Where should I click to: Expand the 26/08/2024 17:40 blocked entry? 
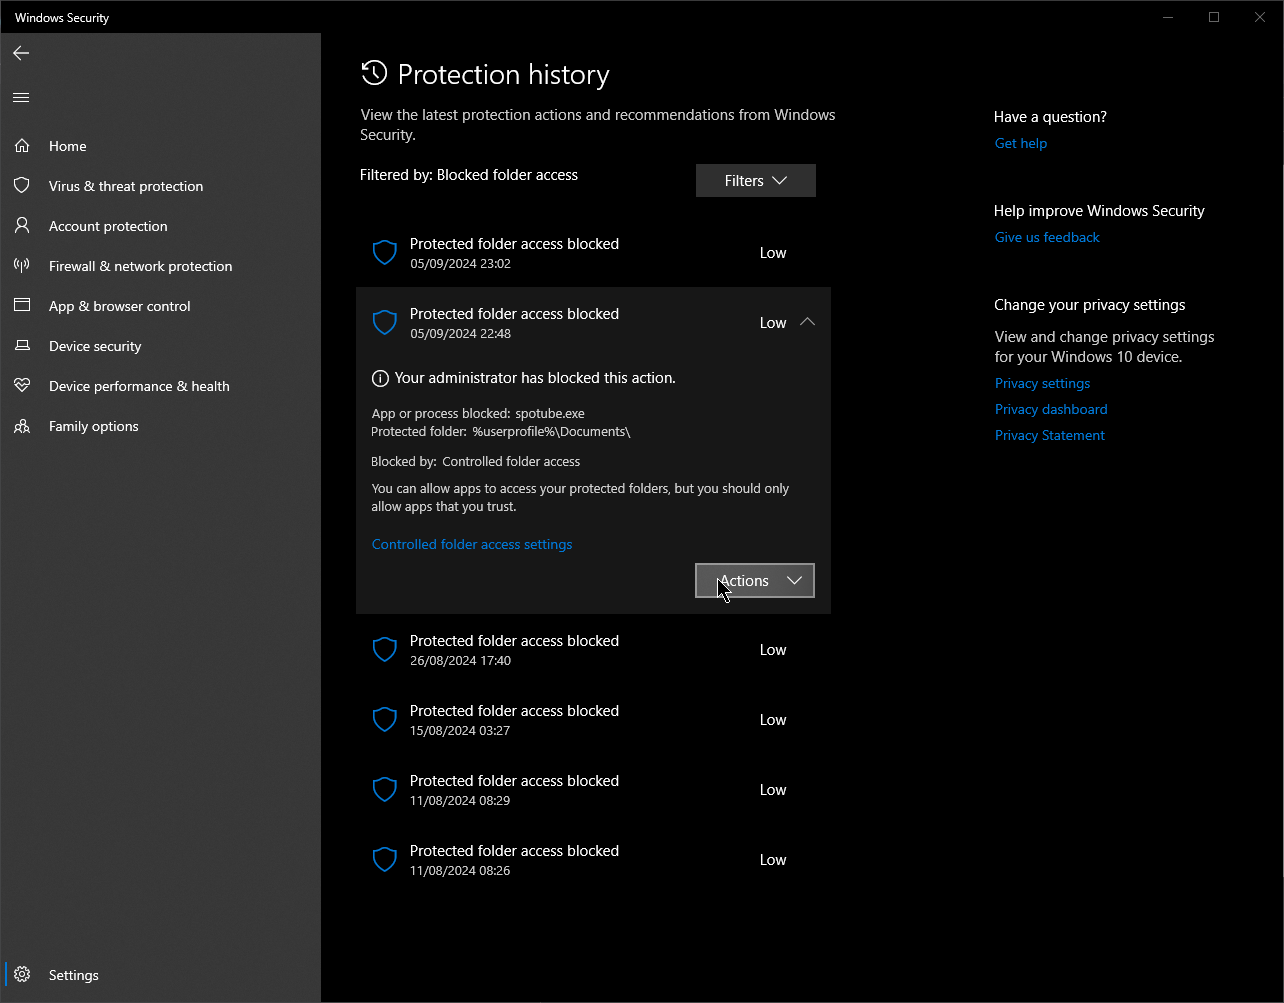point(593,650)
